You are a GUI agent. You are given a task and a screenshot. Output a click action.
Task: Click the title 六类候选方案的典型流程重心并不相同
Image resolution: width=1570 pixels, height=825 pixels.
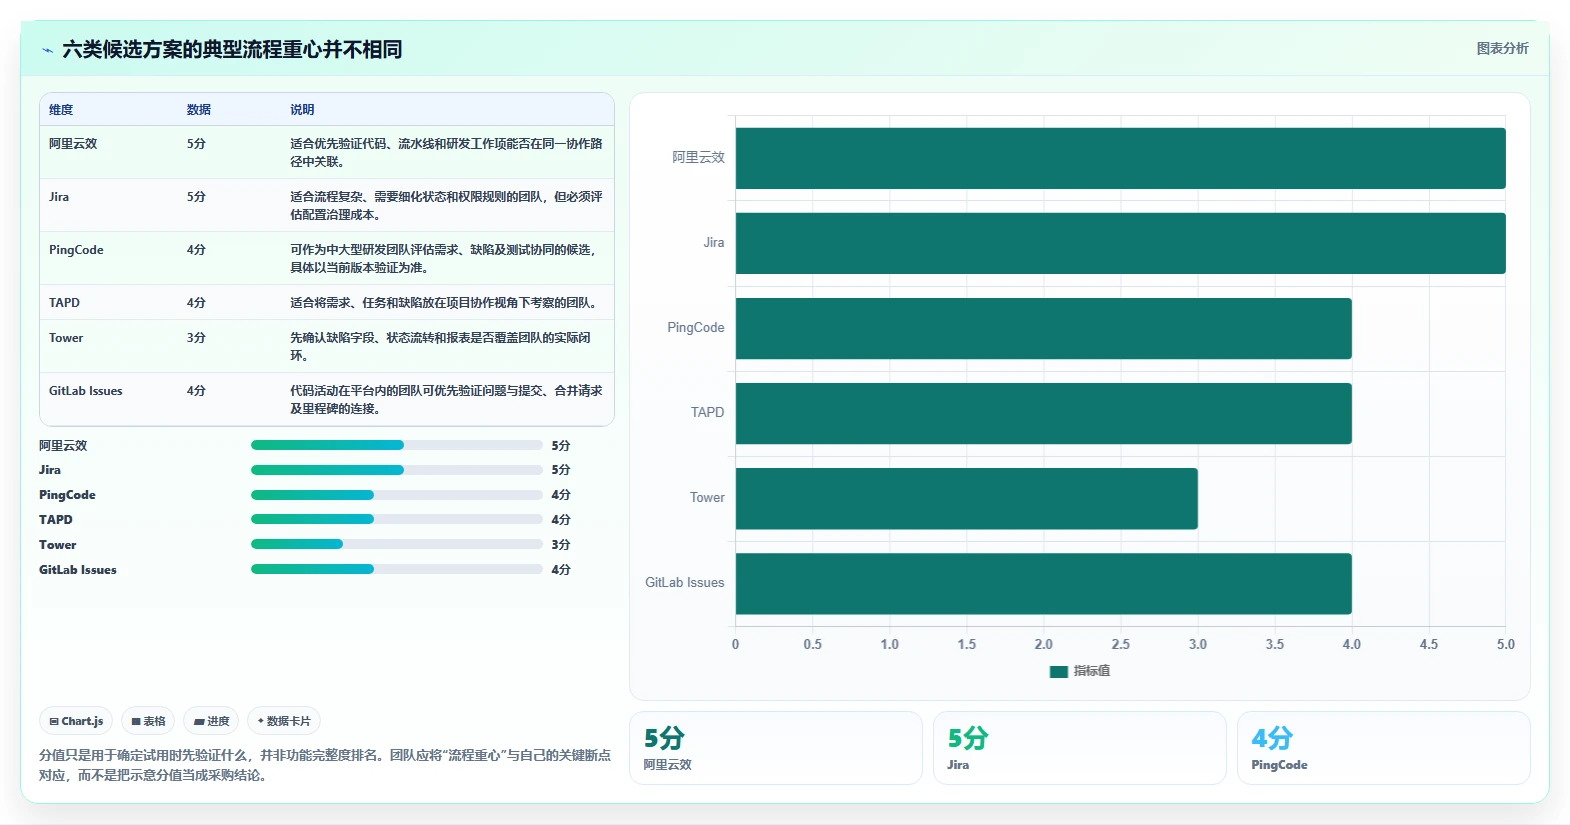232,49
